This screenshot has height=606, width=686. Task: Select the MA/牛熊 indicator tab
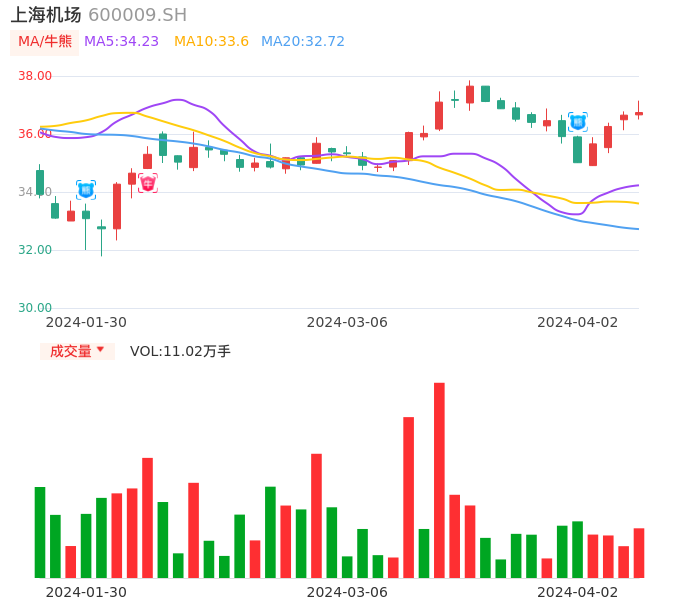point(45,42)
